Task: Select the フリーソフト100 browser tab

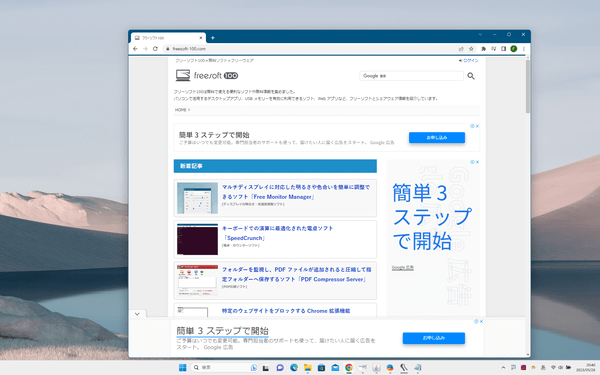Action: [168, 38]
